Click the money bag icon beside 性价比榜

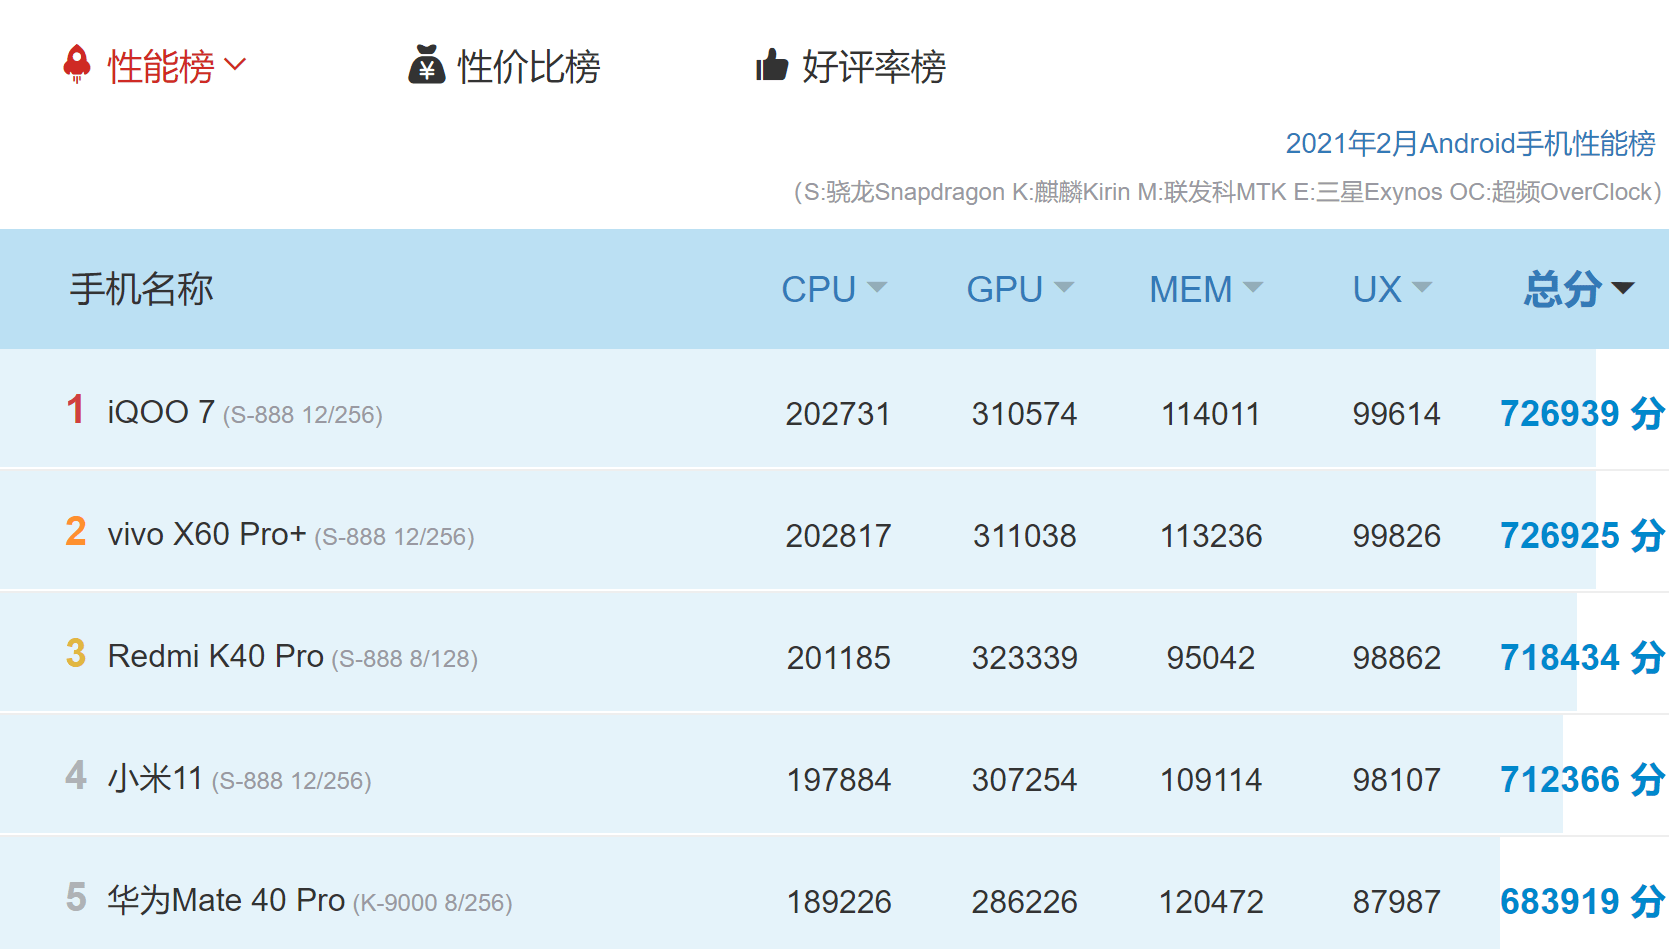pyautogui.click(x=426, y=67)
